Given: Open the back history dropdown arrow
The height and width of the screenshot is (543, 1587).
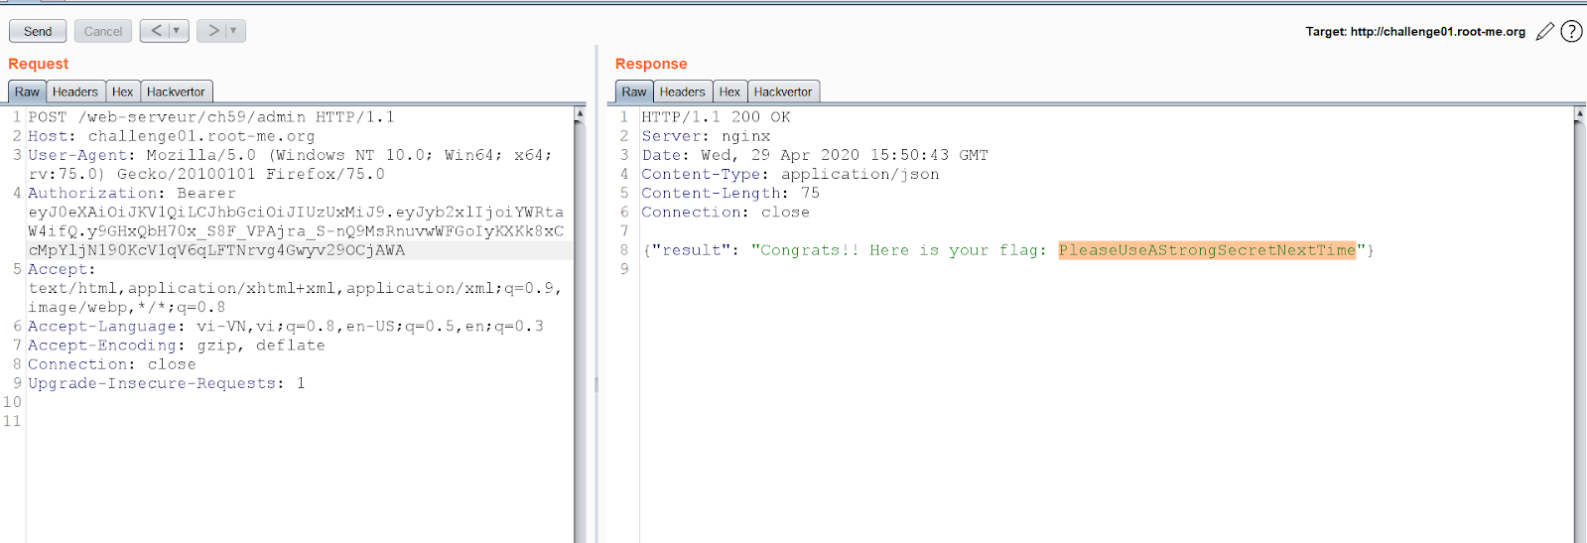Looking at the screenshot, I should [177, 31].
